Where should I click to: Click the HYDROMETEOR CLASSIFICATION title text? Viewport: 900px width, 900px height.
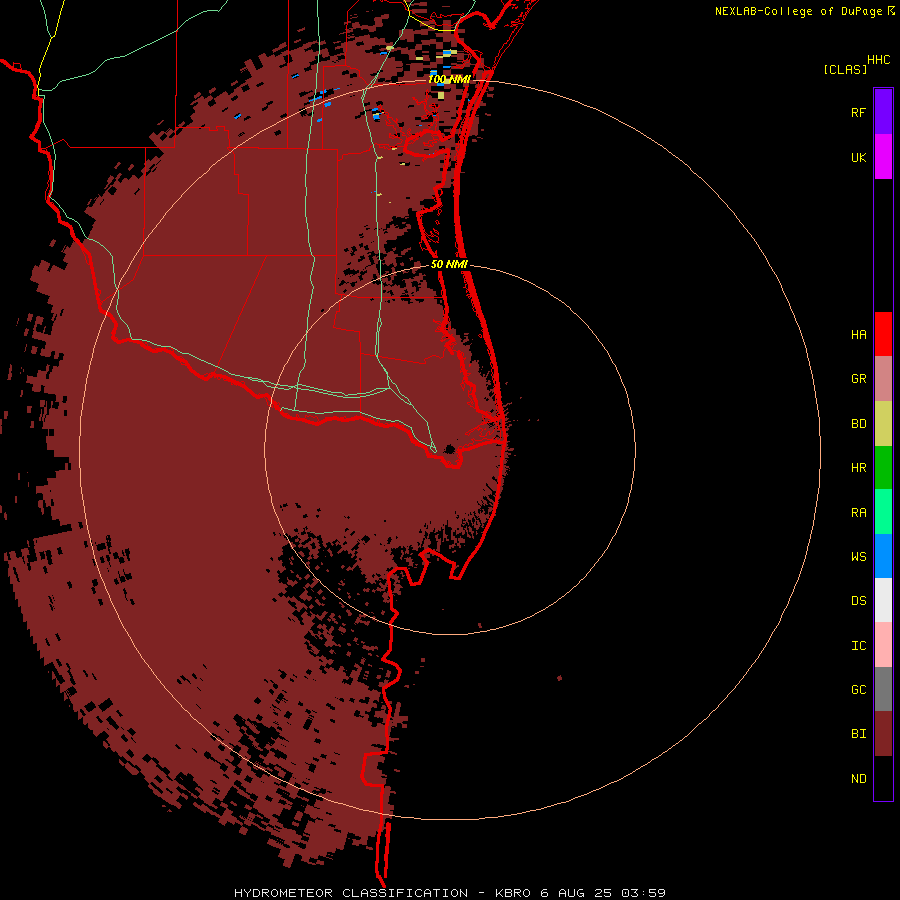[351, 893]
